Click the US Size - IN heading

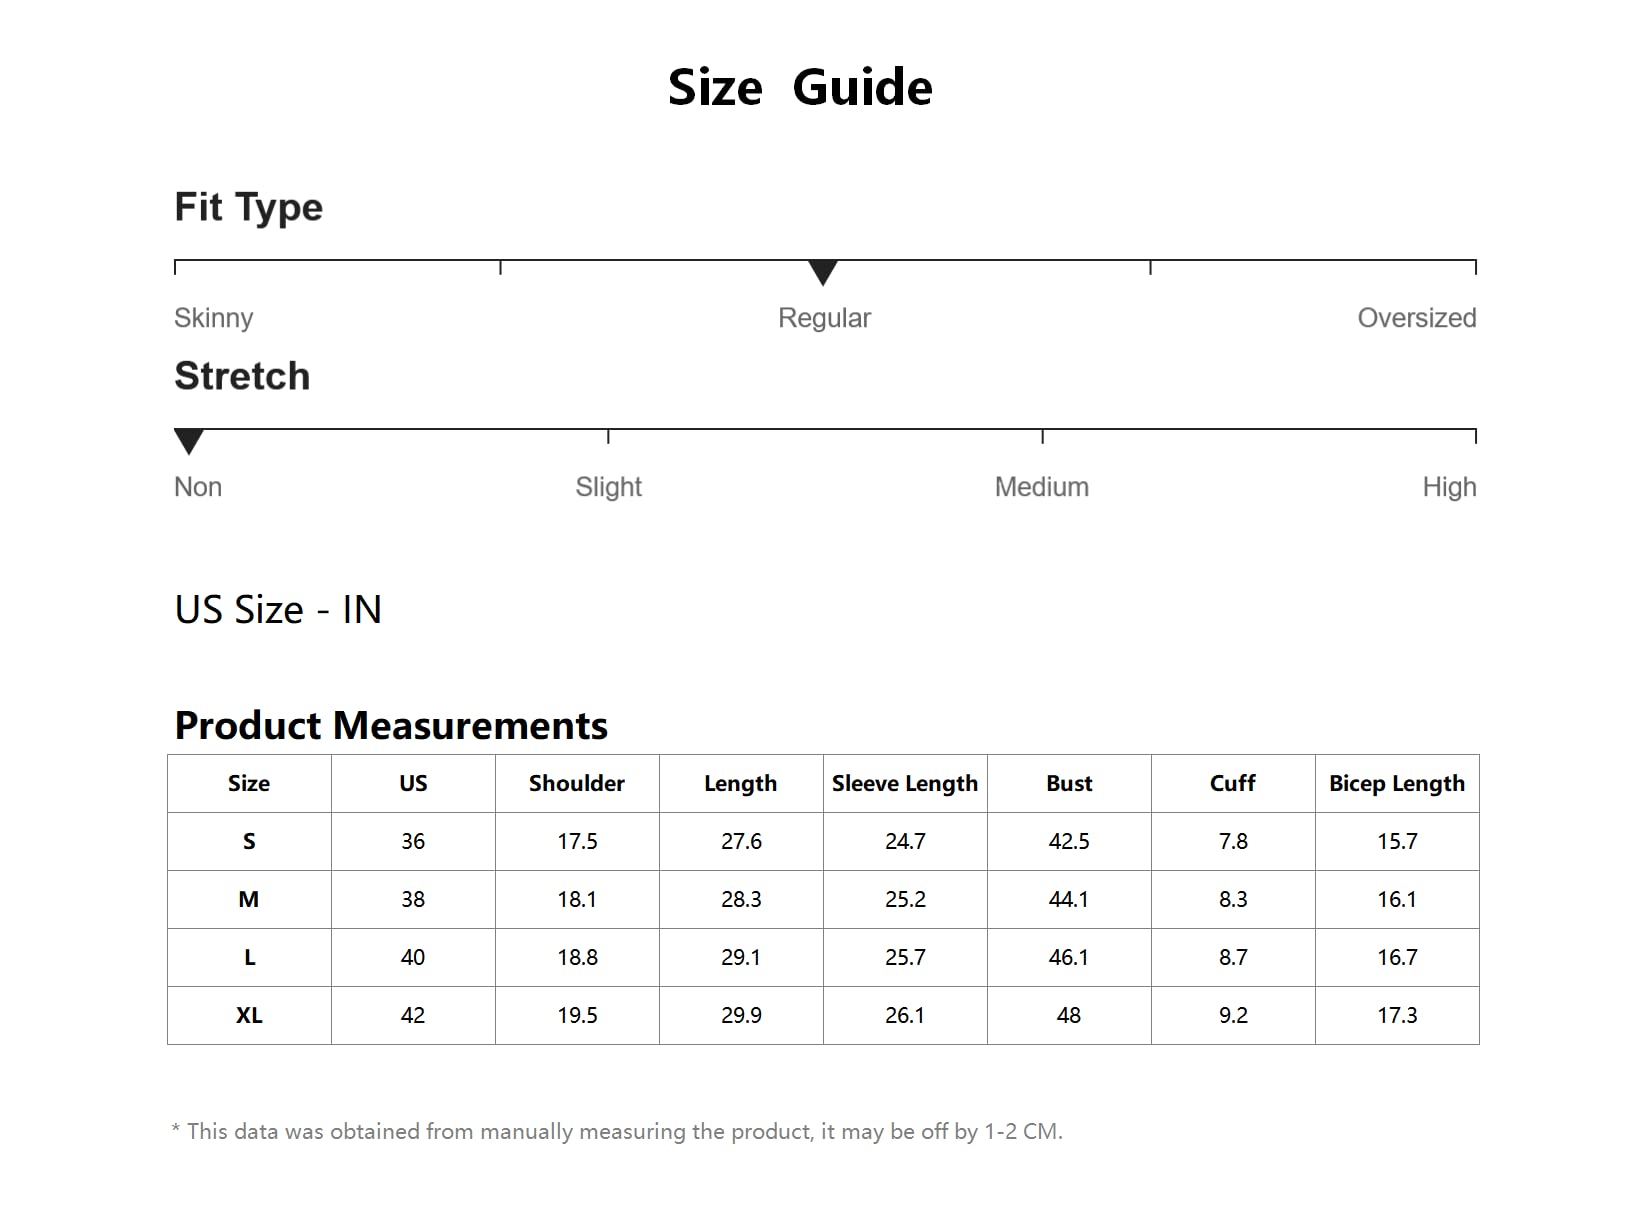coord(278,610)
